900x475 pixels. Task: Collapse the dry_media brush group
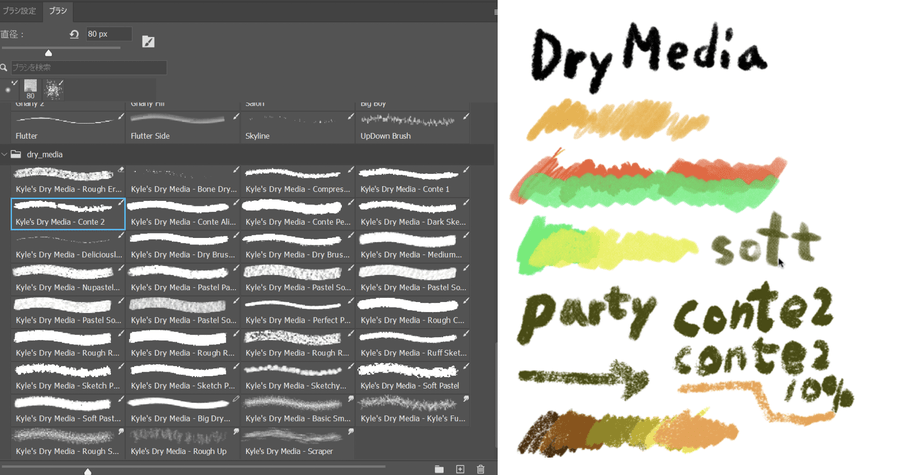click(x=5, y=154)
